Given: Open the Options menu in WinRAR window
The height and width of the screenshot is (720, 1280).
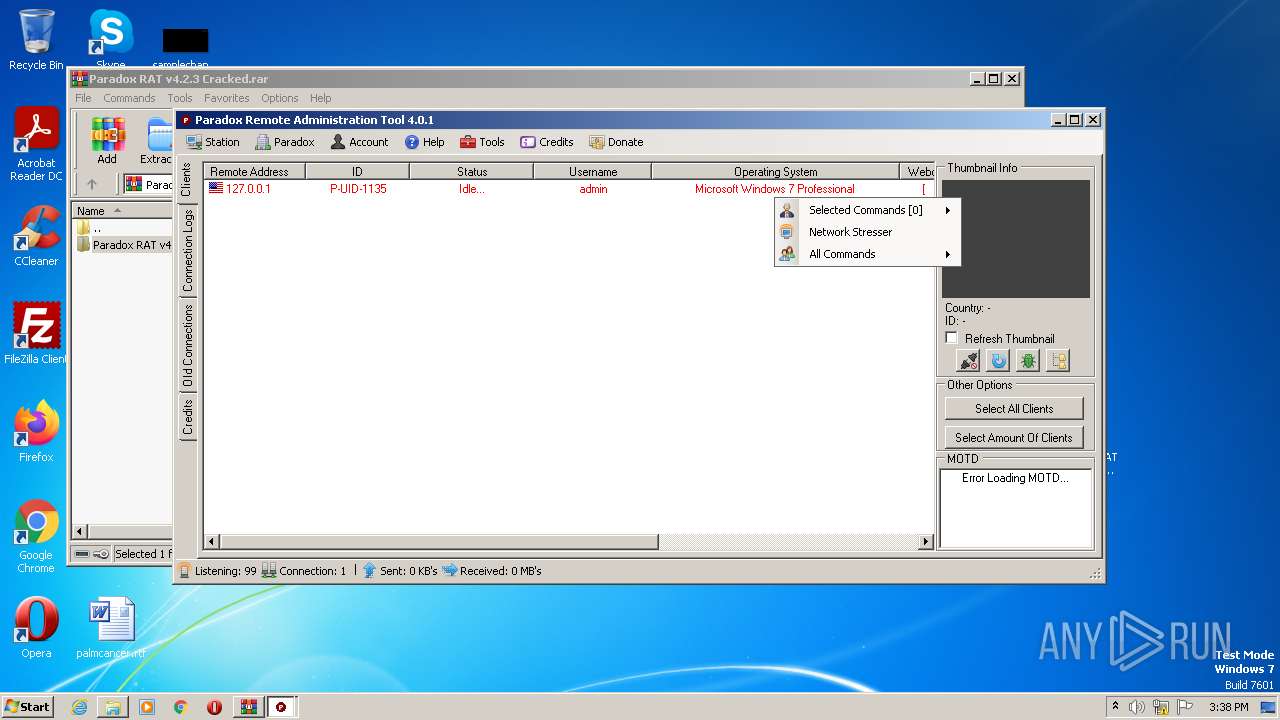Looking at the screenshot, I should 280,98.
